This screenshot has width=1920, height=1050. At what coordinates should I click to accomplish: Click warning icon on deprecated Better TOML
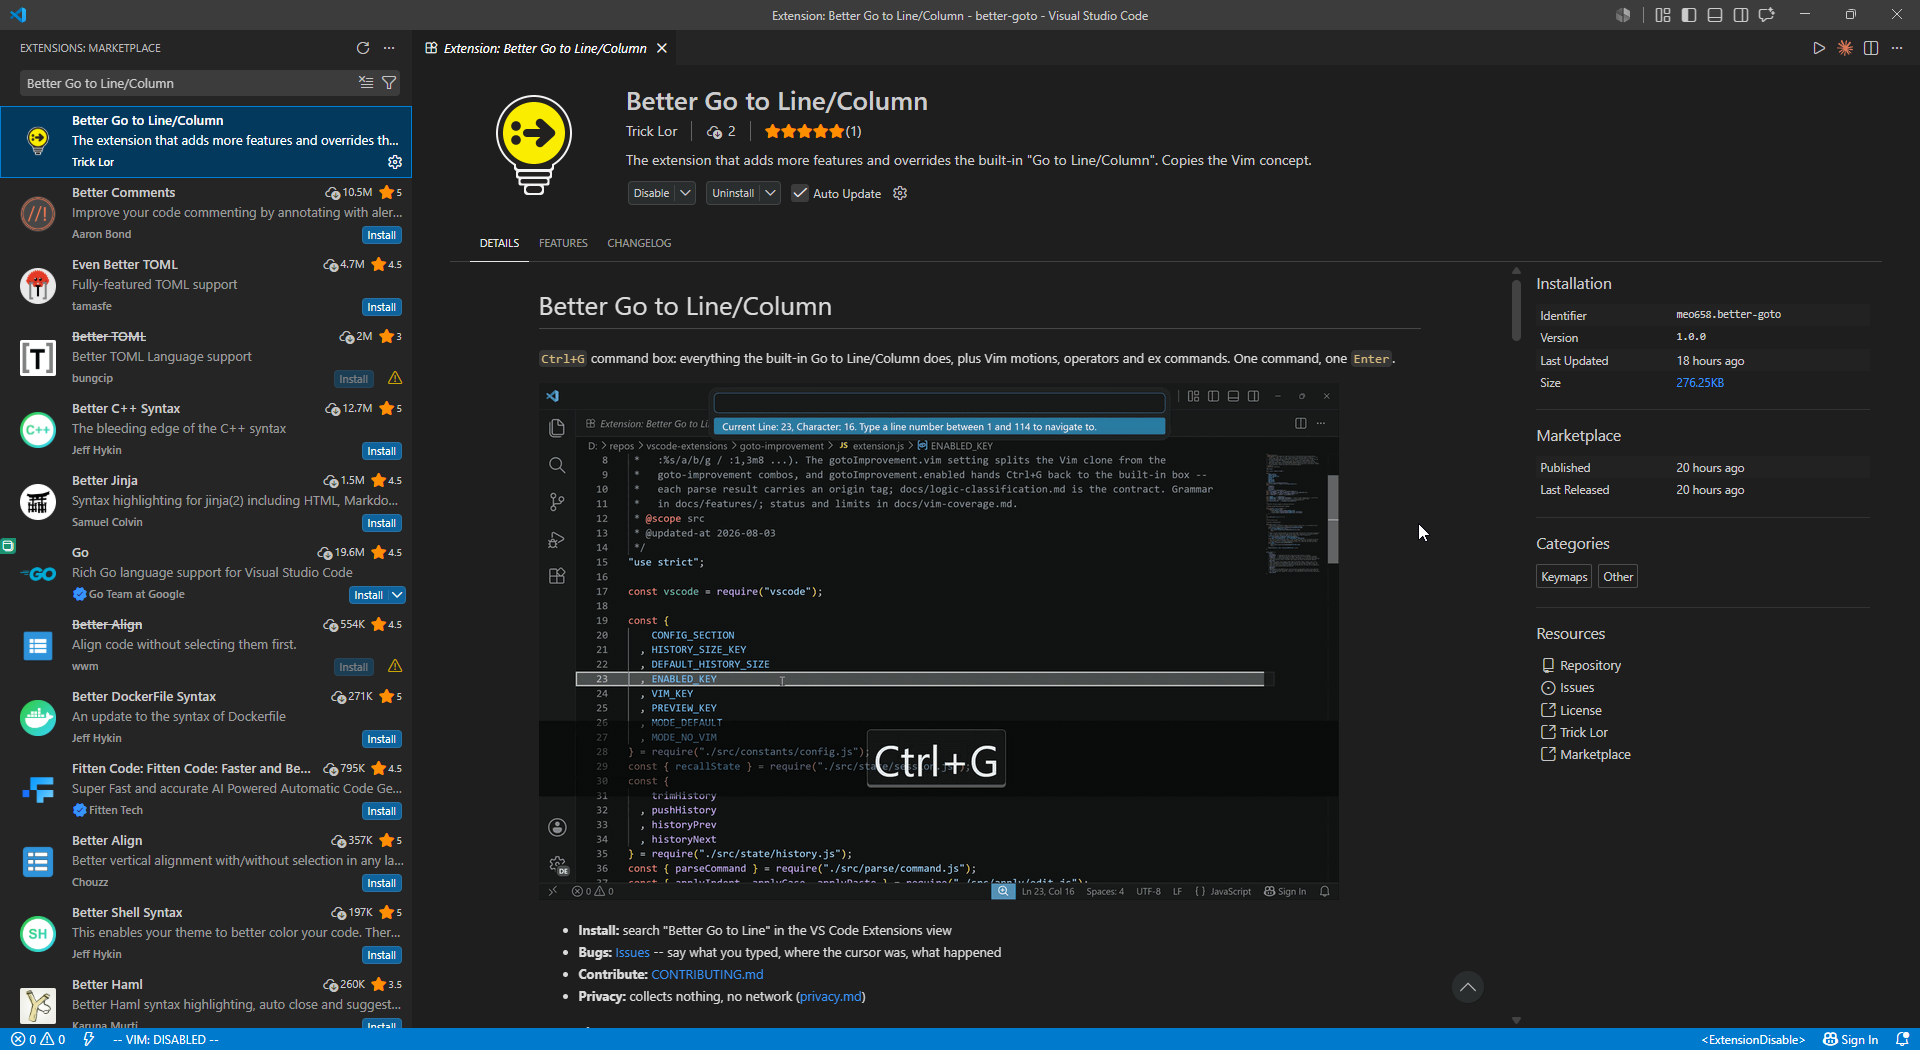pos(395,378)
